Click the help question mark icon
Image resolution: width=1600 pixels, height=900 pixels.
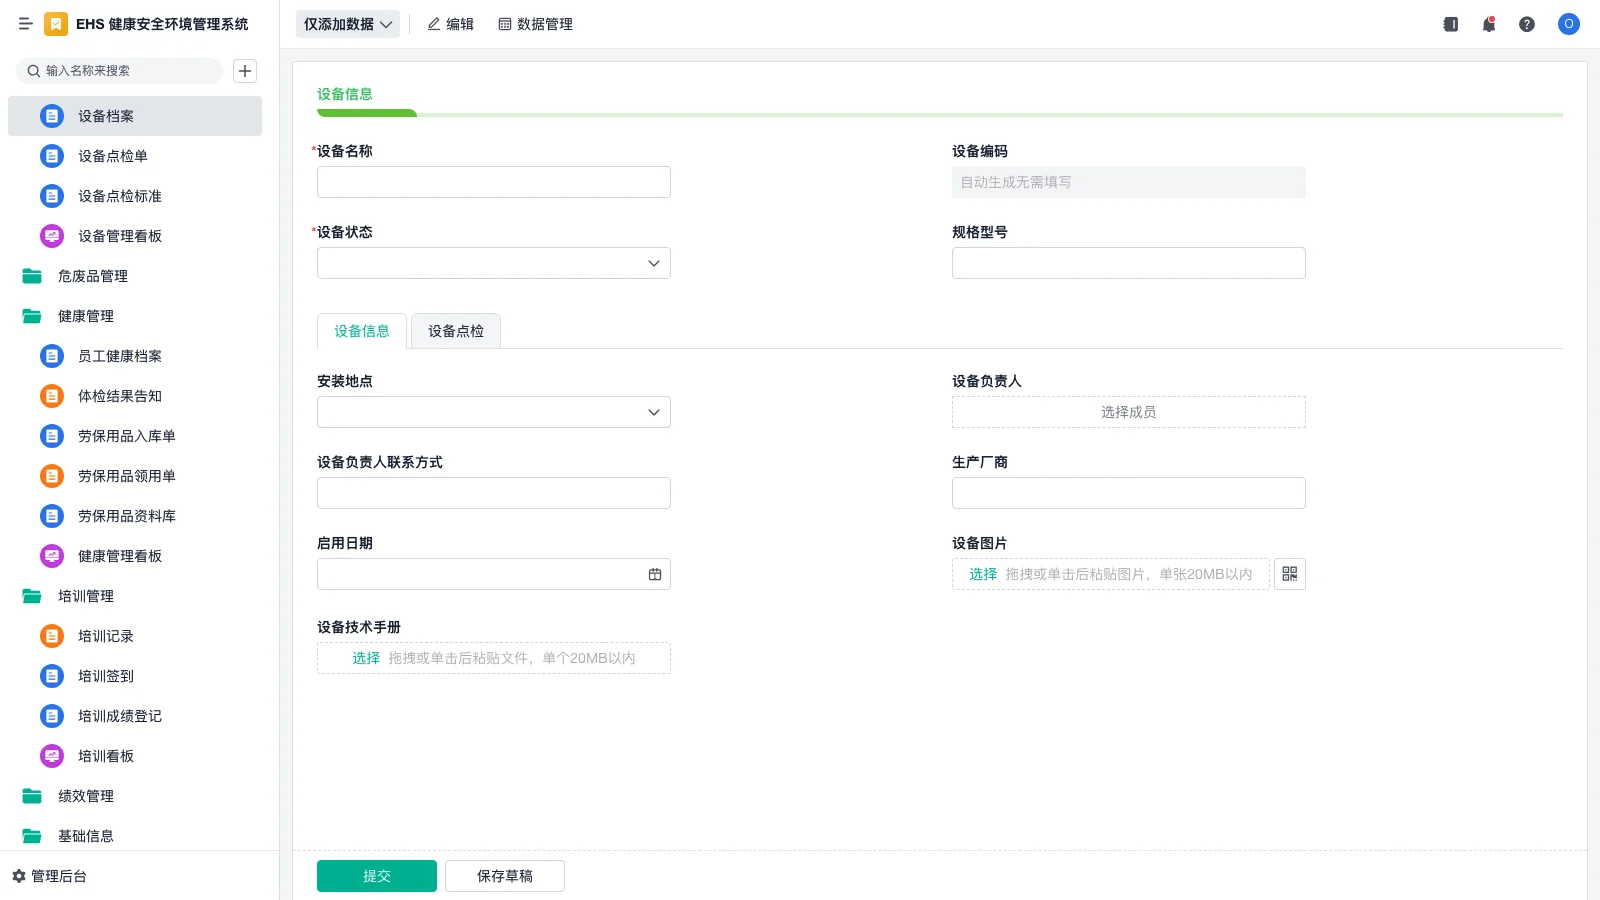point(1527,24)
